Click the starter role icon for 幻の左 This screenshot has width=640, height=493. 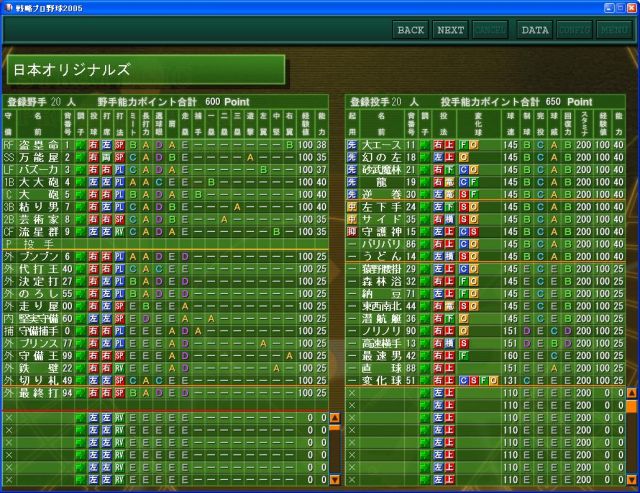pyautogui.click(x=352, y=158)
